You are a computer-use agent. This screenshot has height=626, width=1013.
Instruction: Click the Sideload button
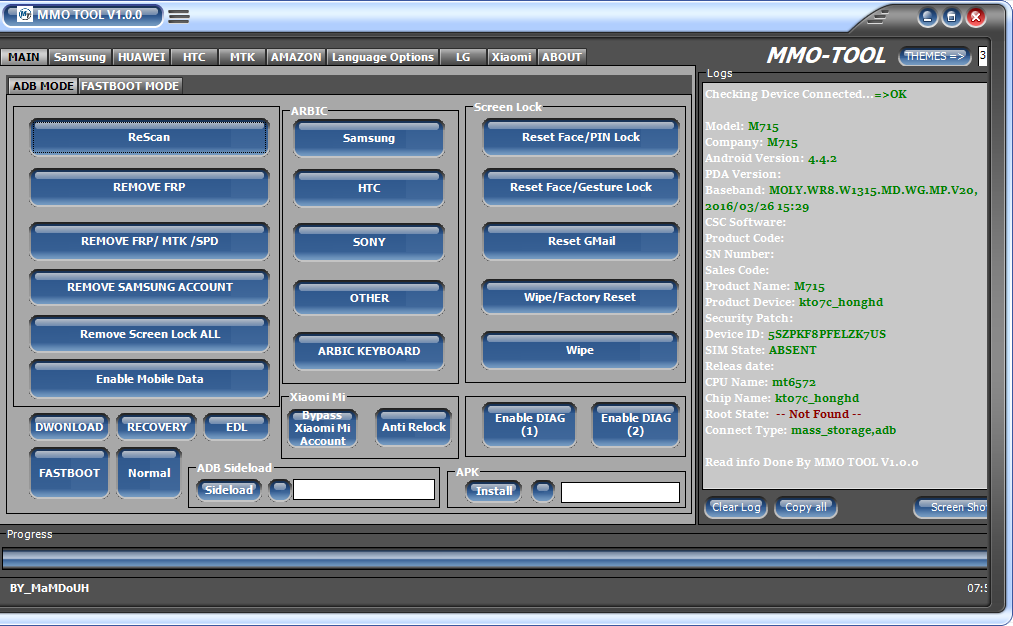(x=229, y=490)
